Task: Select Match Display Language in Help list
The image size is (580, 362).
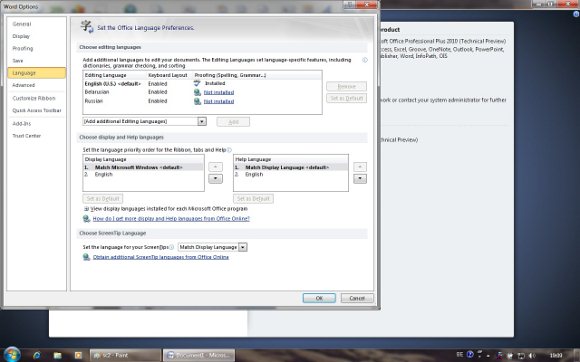Action: pos(291,167)
